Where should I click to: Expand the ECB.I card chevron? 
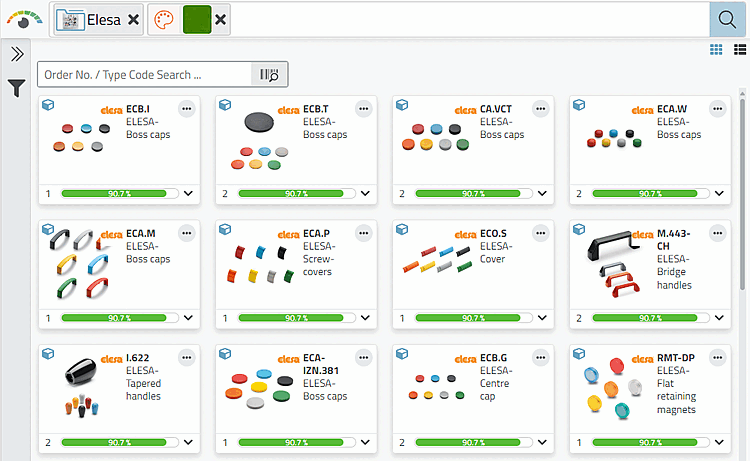pos(188,194)
